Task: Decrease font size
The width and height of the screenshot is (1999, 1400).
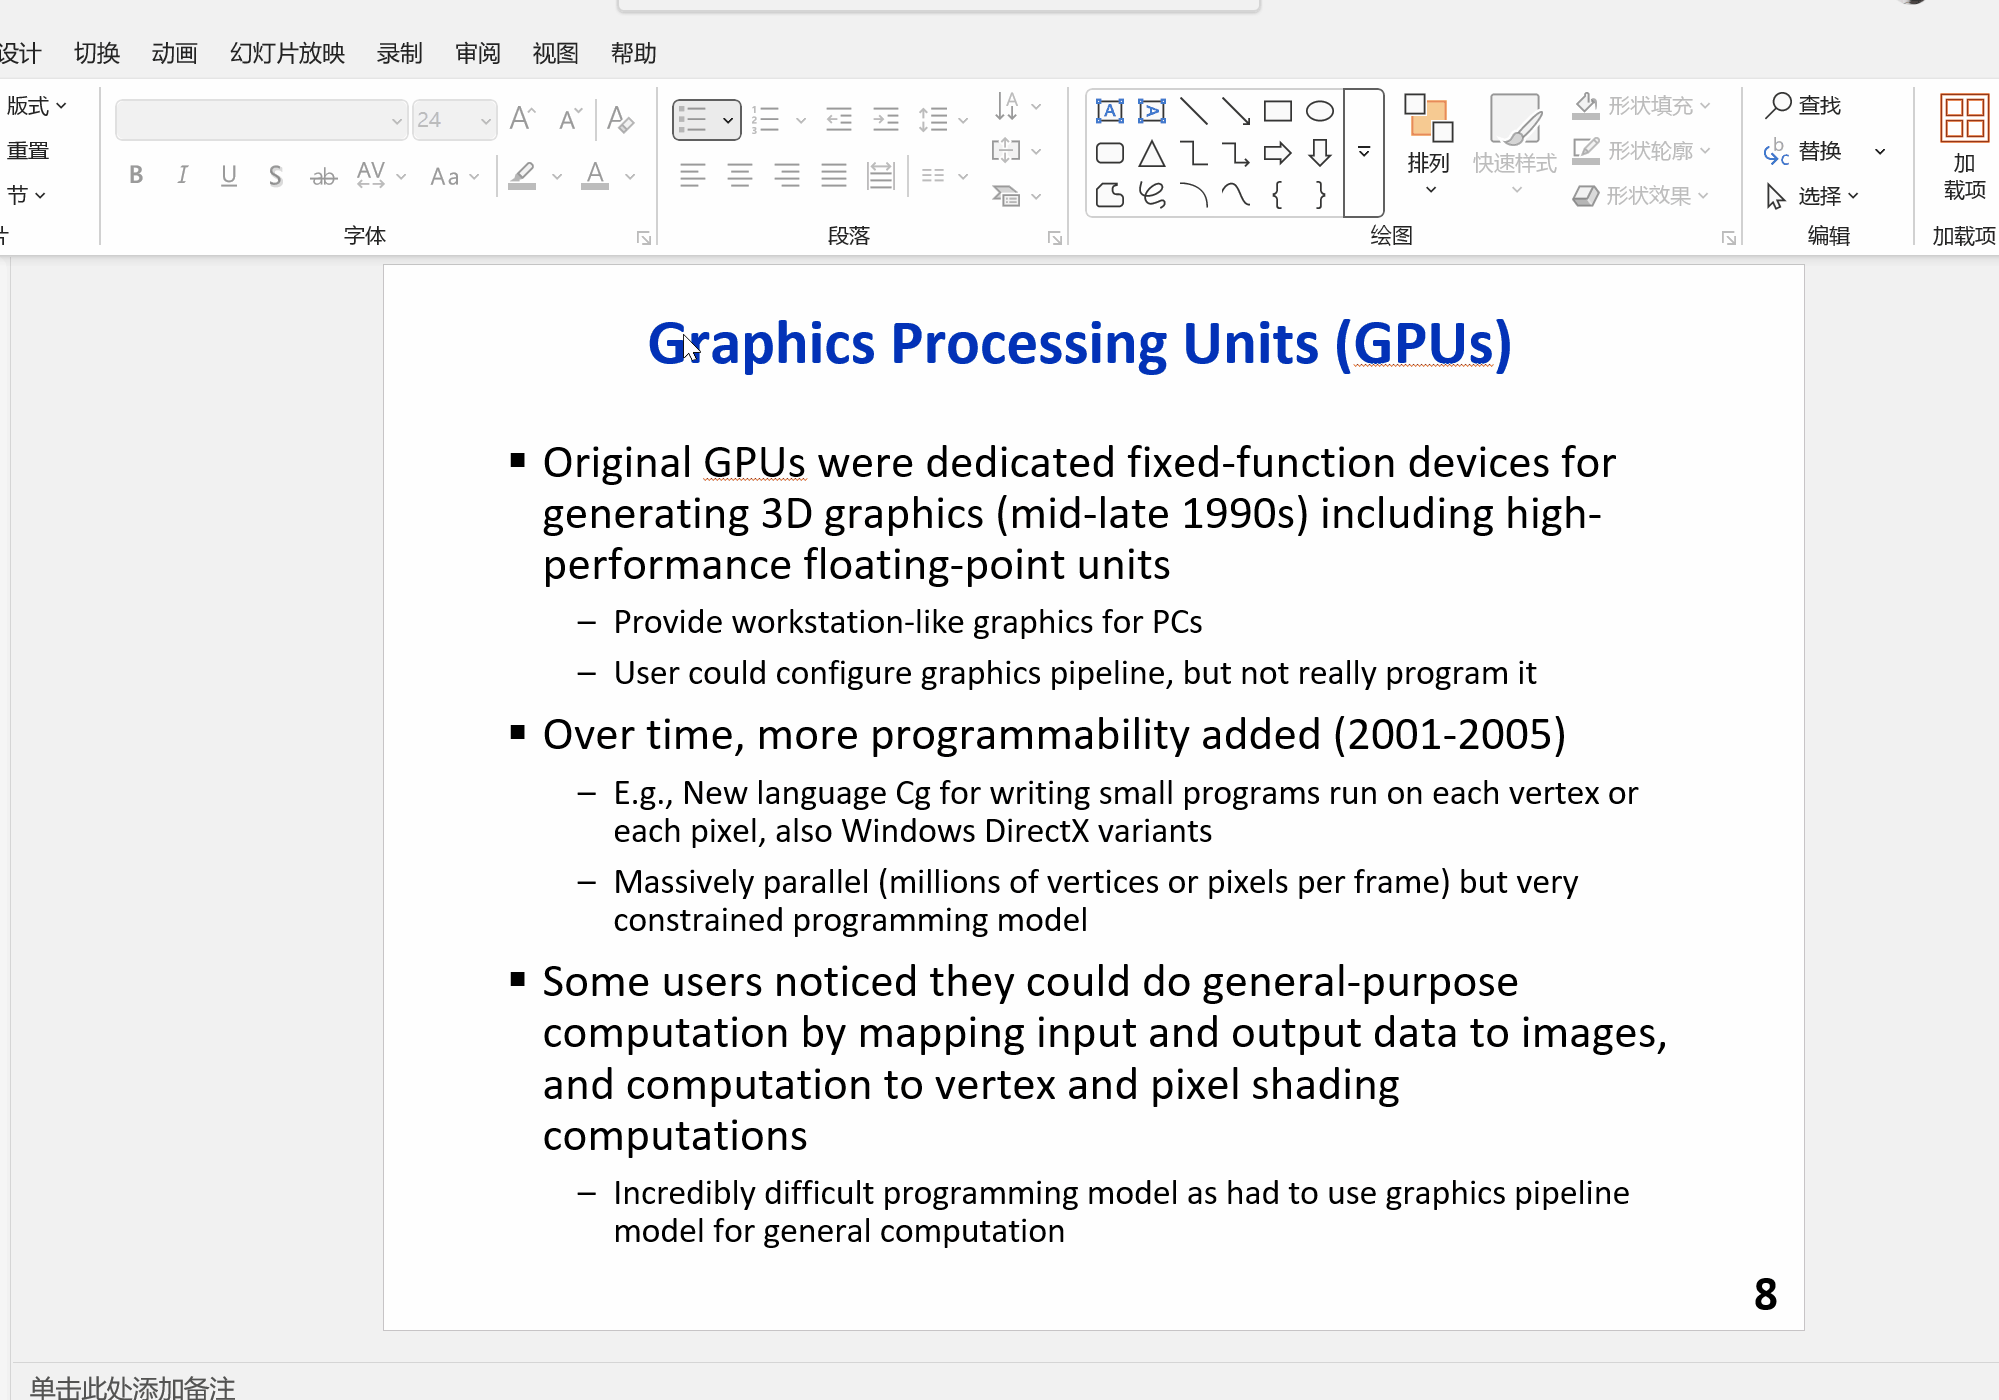Action: pyautogui.click(x=570, y=119)
